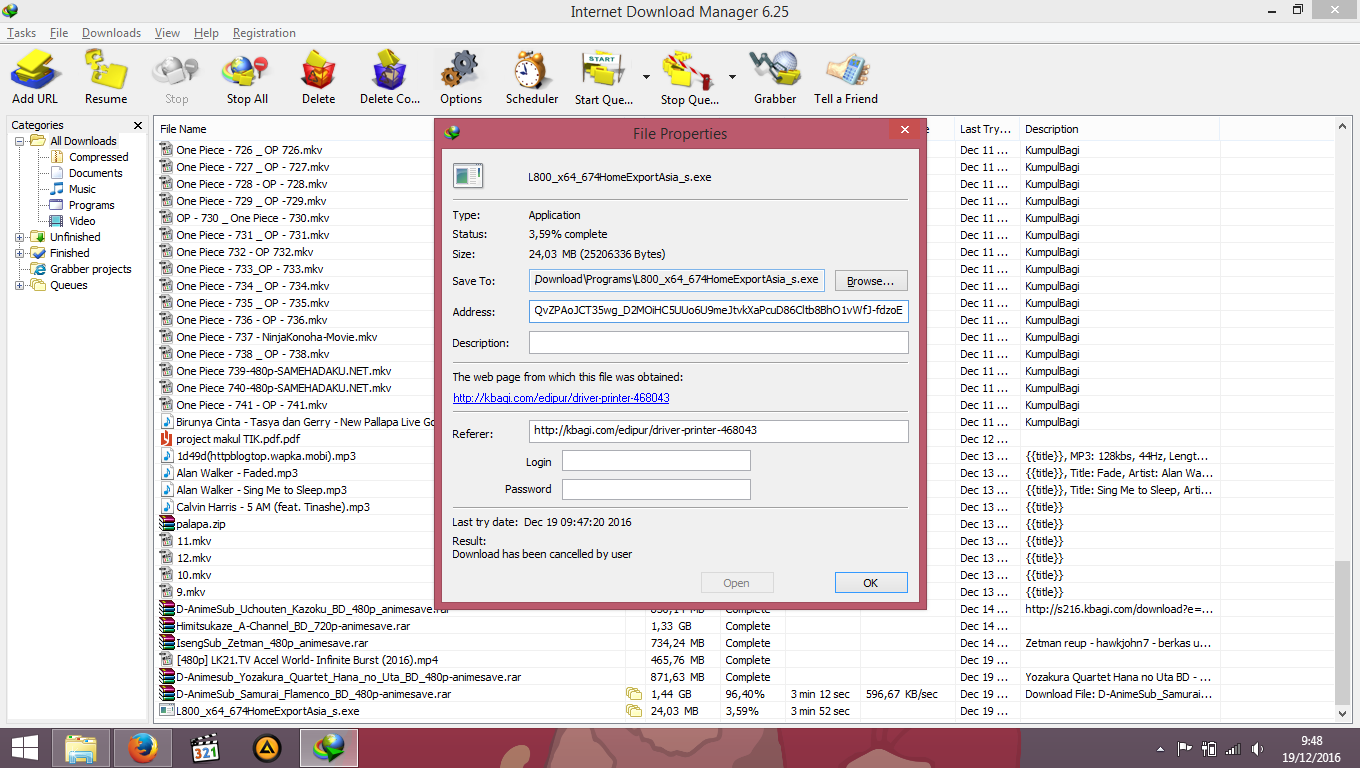This screenshot has width=1360, height=768.
Task: Open the View menu
Action: click(x=167, y=33)
